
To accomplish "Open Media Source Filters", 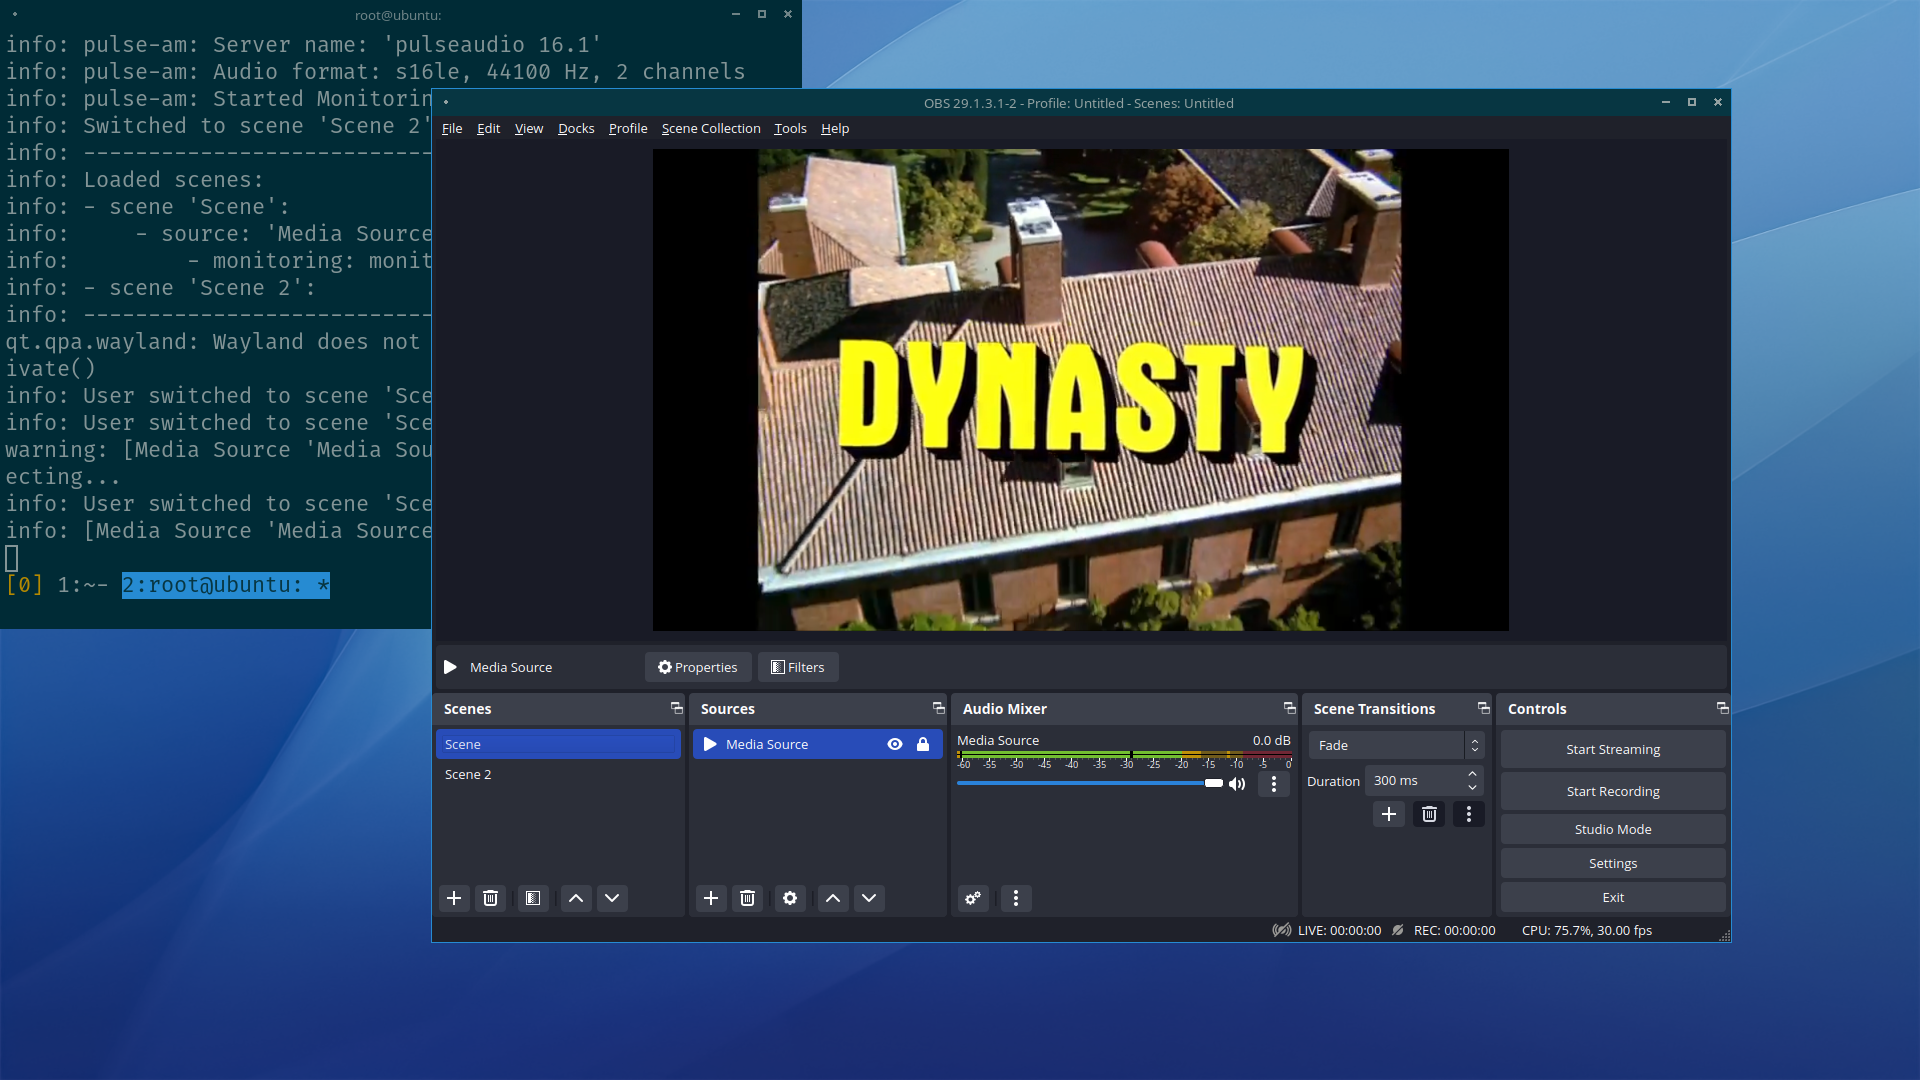I will point(798,667).
